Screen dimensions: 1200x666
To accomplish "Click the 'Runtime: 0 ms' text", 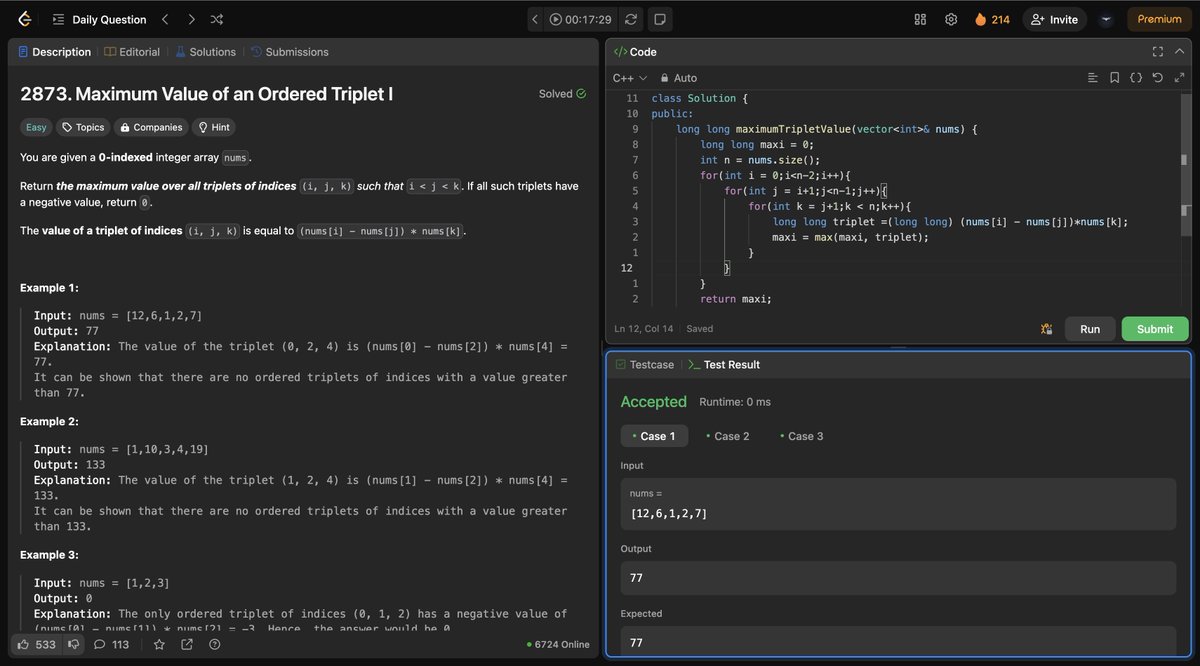I will [735, 402].
